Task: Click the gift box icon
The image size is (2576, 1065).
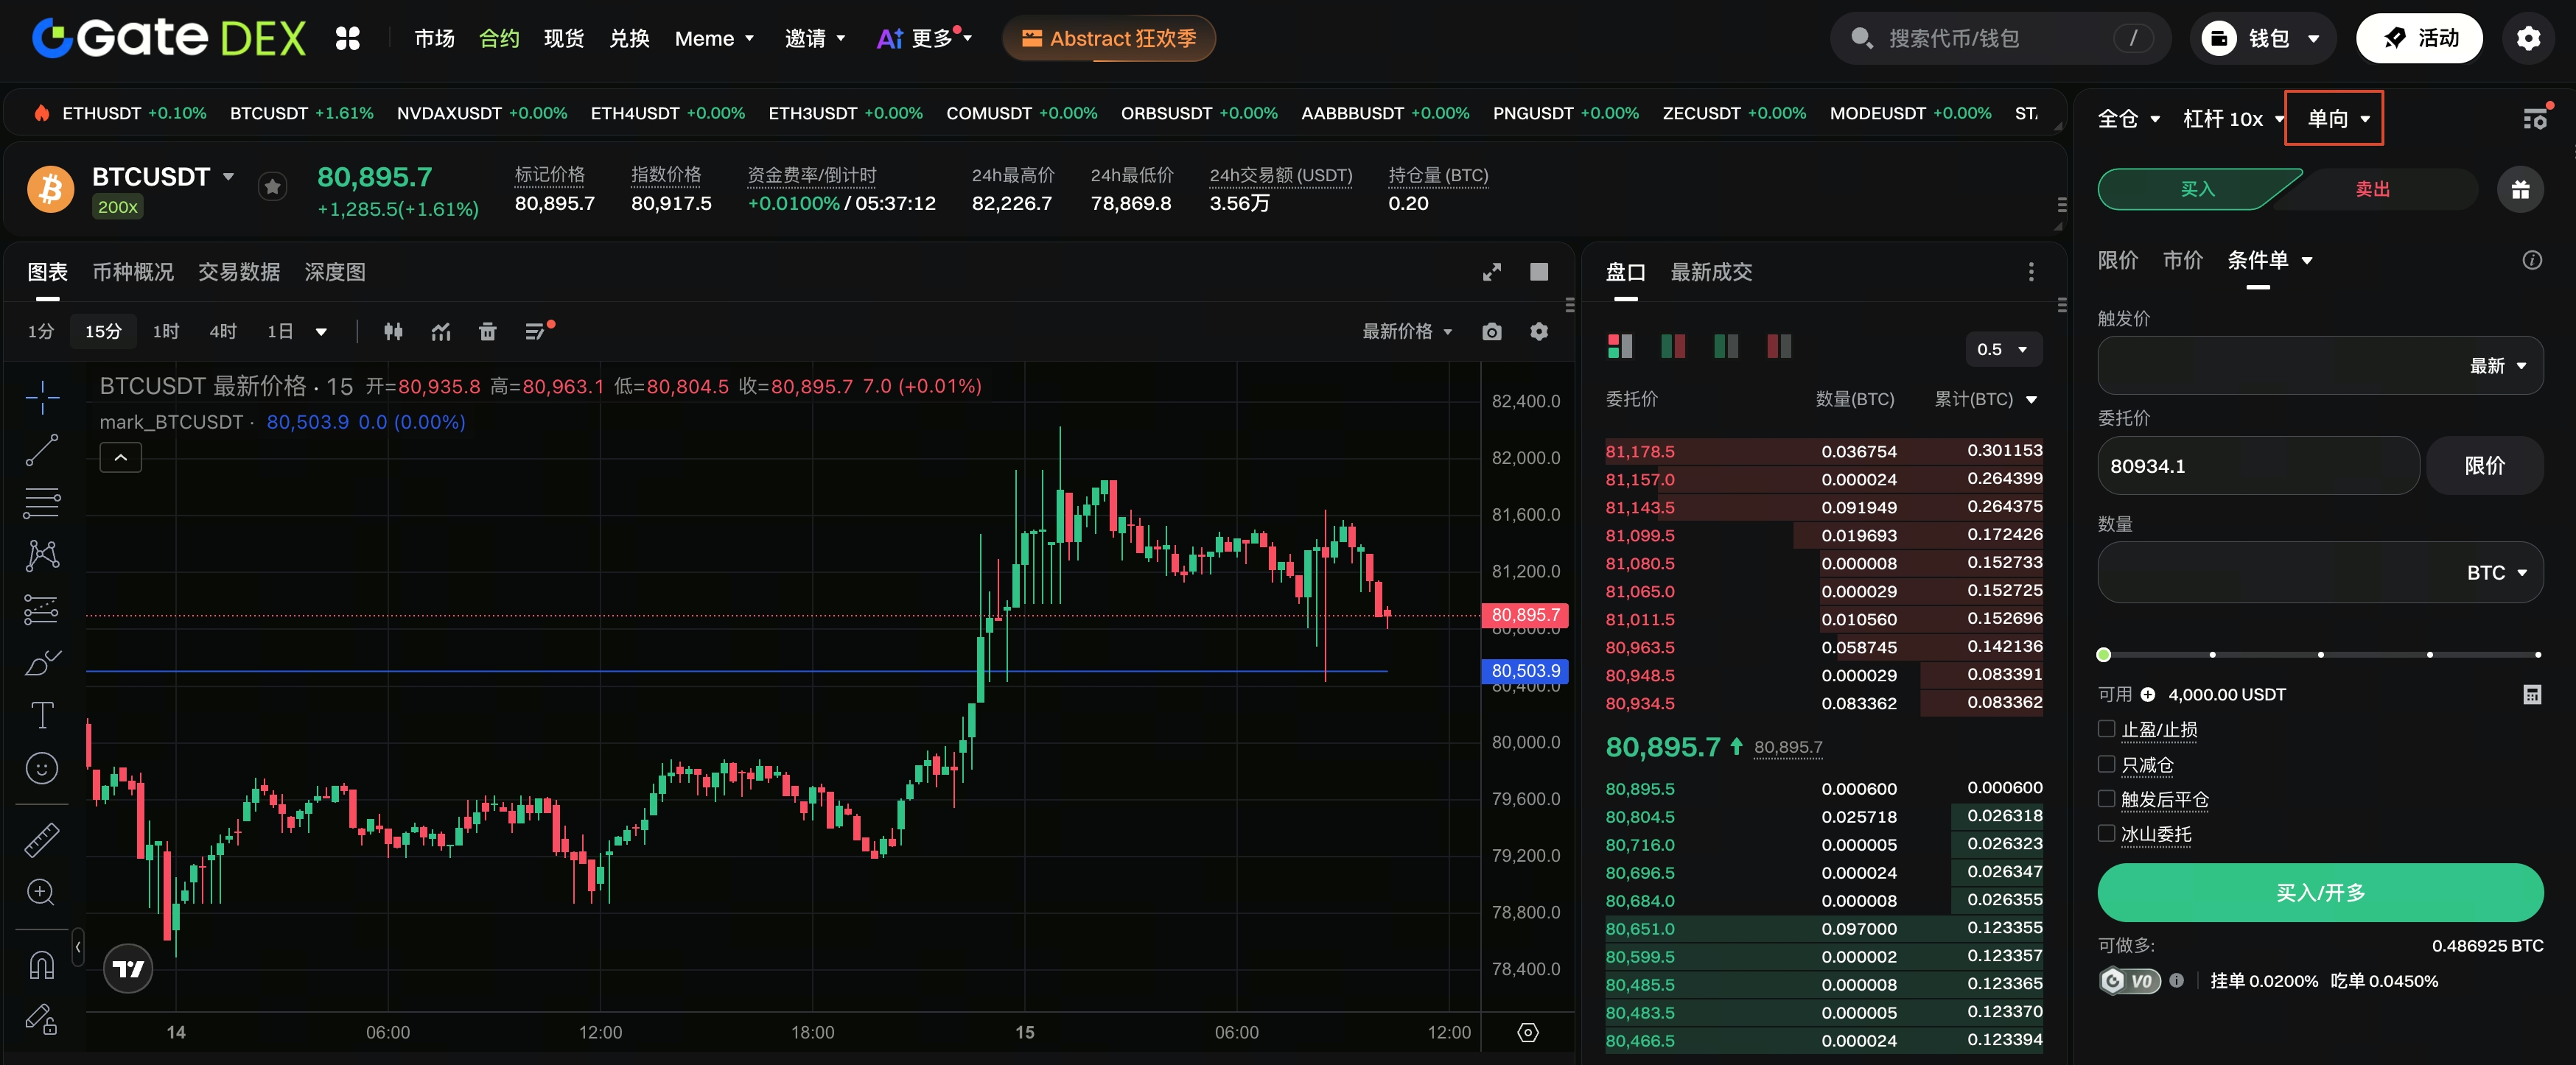Action: click(2520, 189)
